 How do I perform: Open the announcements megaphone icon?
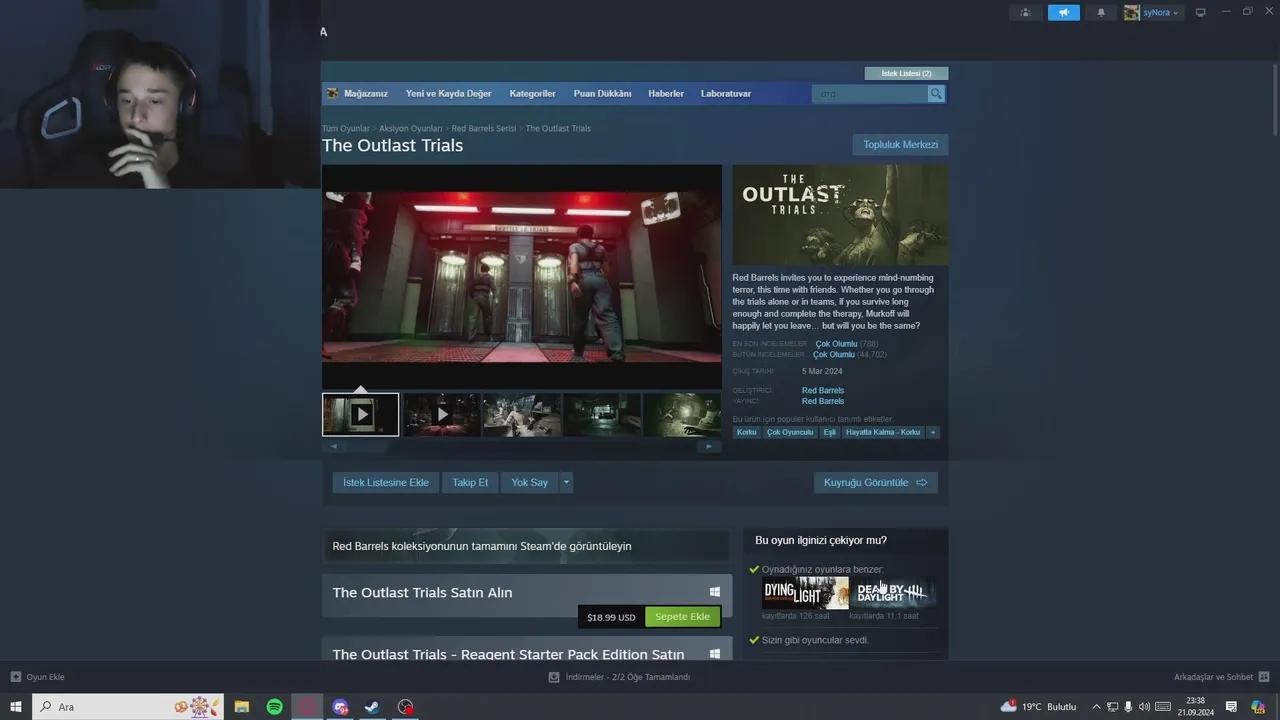[1063, 12]
